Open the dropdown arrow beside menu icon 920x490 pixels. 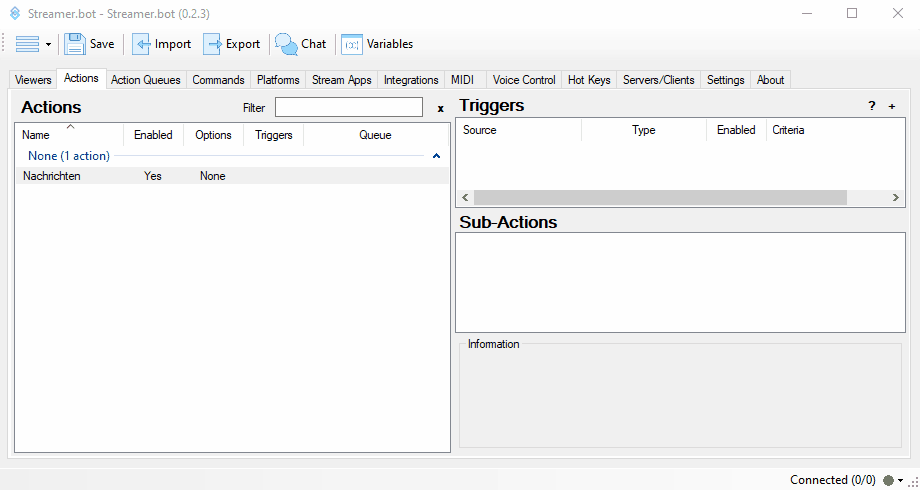[48, 45]
